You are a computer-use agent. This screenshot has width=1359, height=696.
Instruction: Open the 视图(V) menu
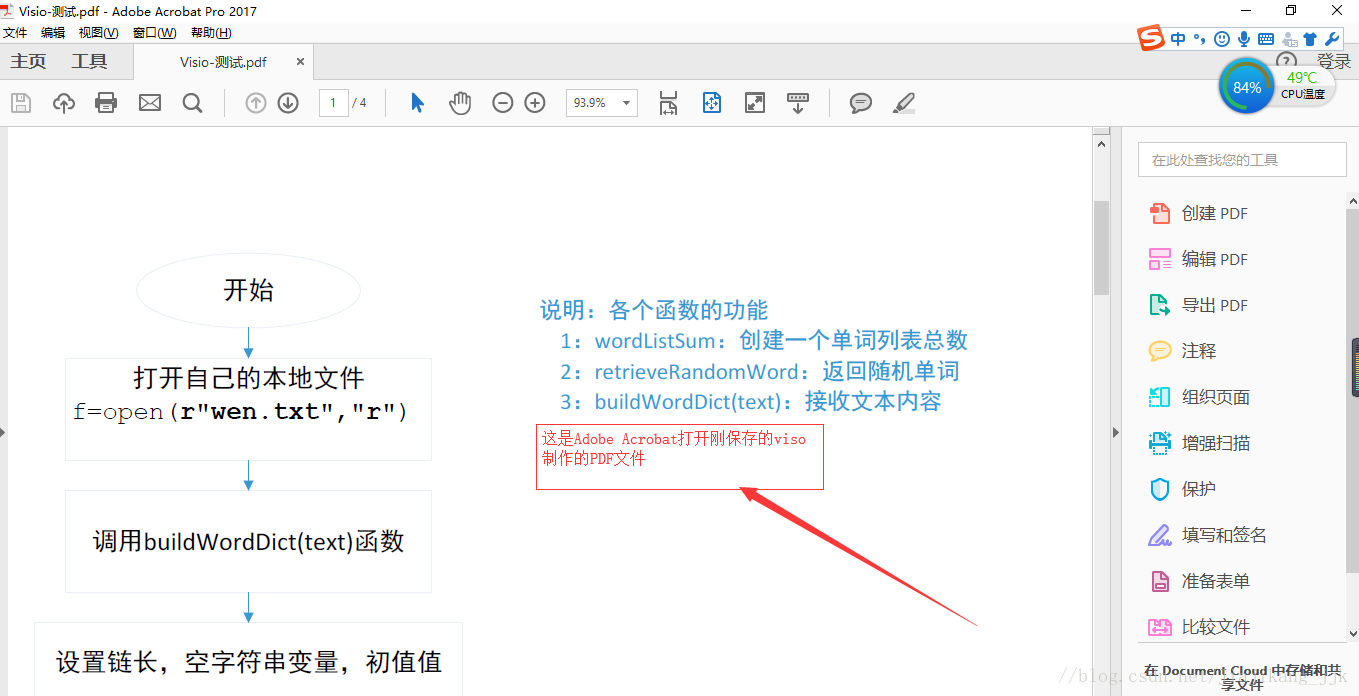[x=98, y=33]
